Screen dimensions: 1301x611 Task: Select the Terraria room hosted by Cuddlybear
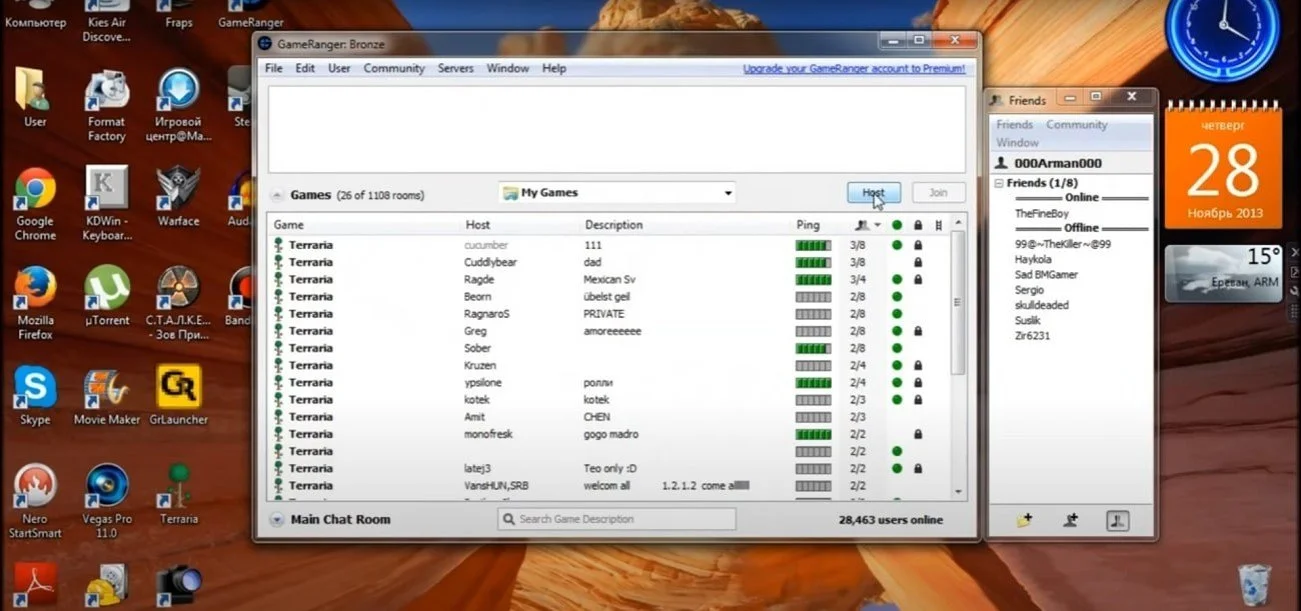[x=608, y=262]
